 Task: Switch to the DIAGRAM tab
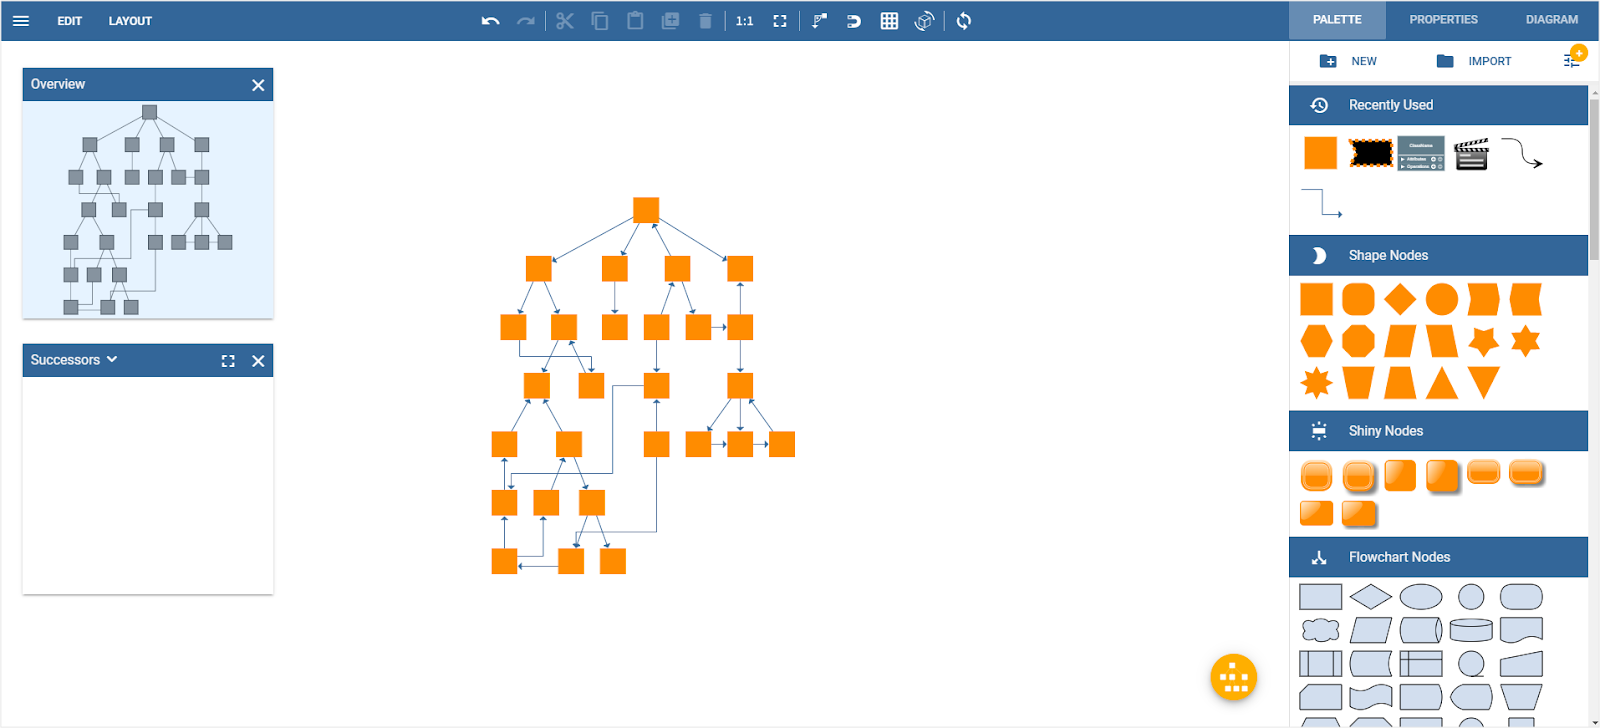tap(1551, 19)
